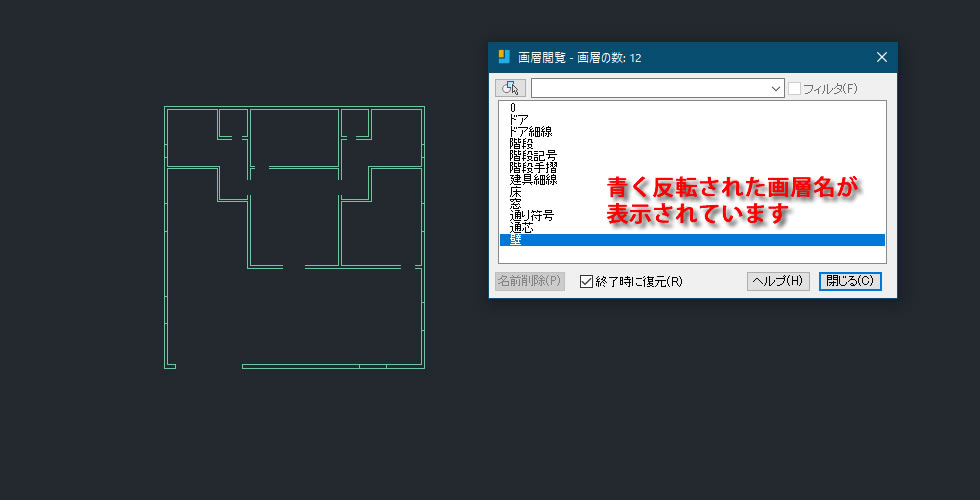The width and height of the screenshot is (980, 500).
Task: Click the select-objects pick icon button
Action: pos(511,88)
